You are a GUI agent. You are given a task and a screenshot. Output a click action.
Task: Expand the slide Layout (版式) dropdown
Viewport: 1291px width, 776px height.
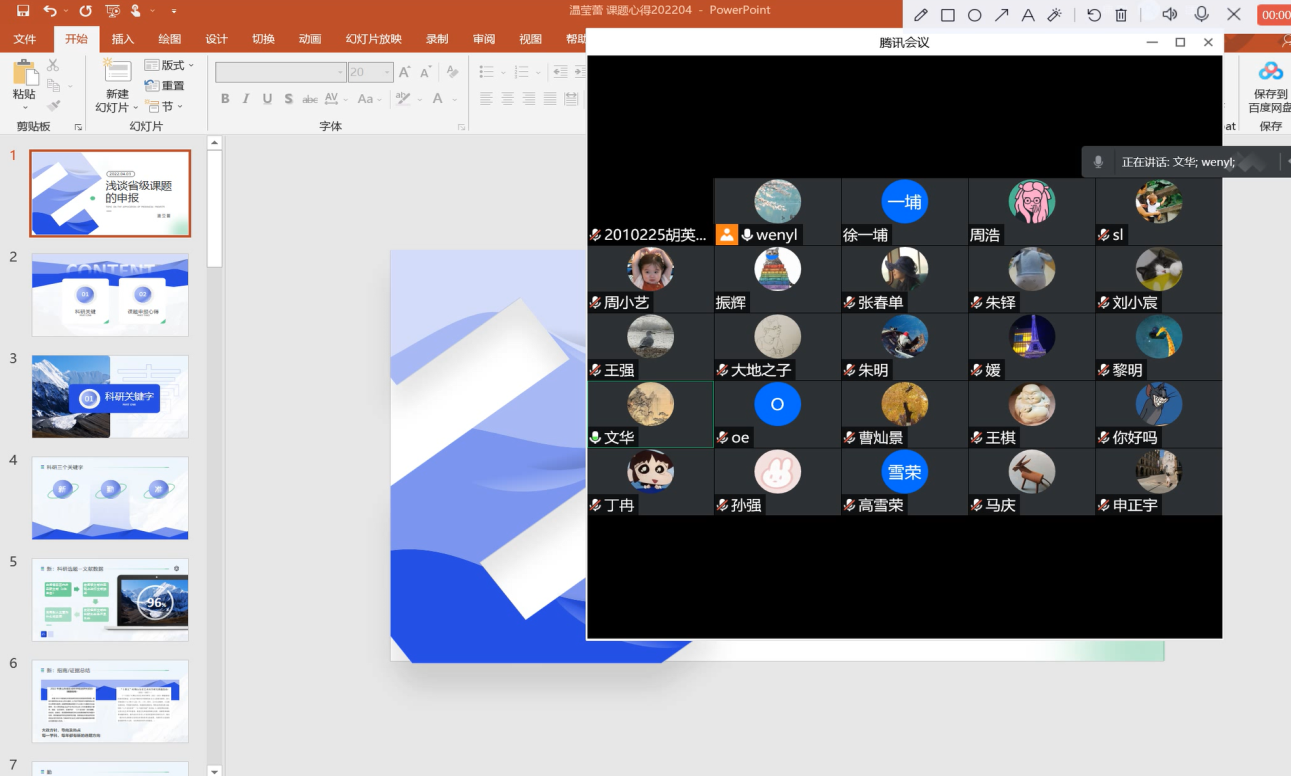tap(191, 65)
